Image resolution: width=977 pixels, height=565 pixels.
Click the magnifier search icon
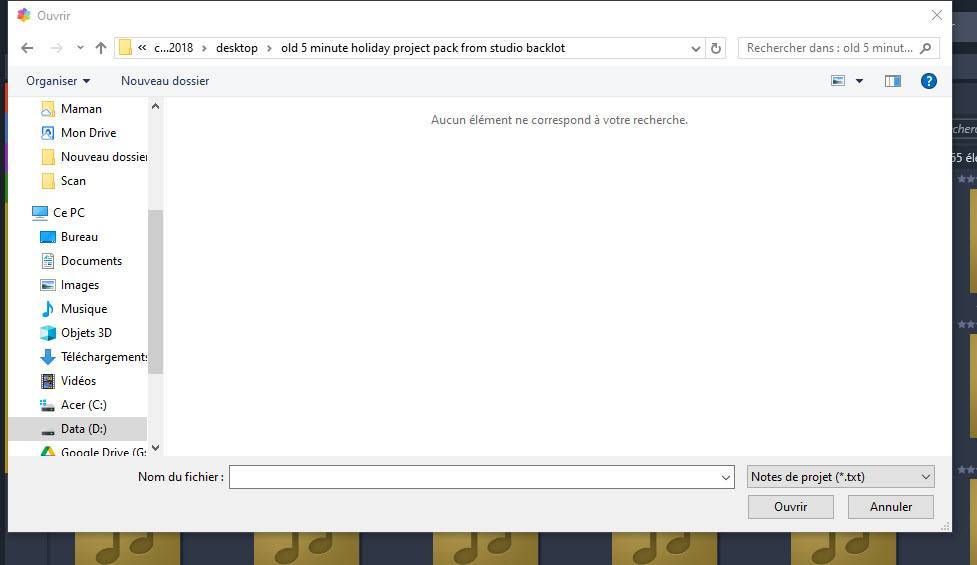[x=926, y=48]
